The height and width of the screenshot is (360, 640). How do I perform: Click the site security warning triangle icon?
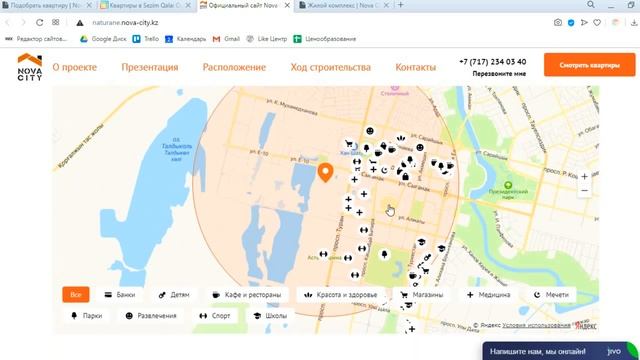pyautogui.click(x=80, y=23)
